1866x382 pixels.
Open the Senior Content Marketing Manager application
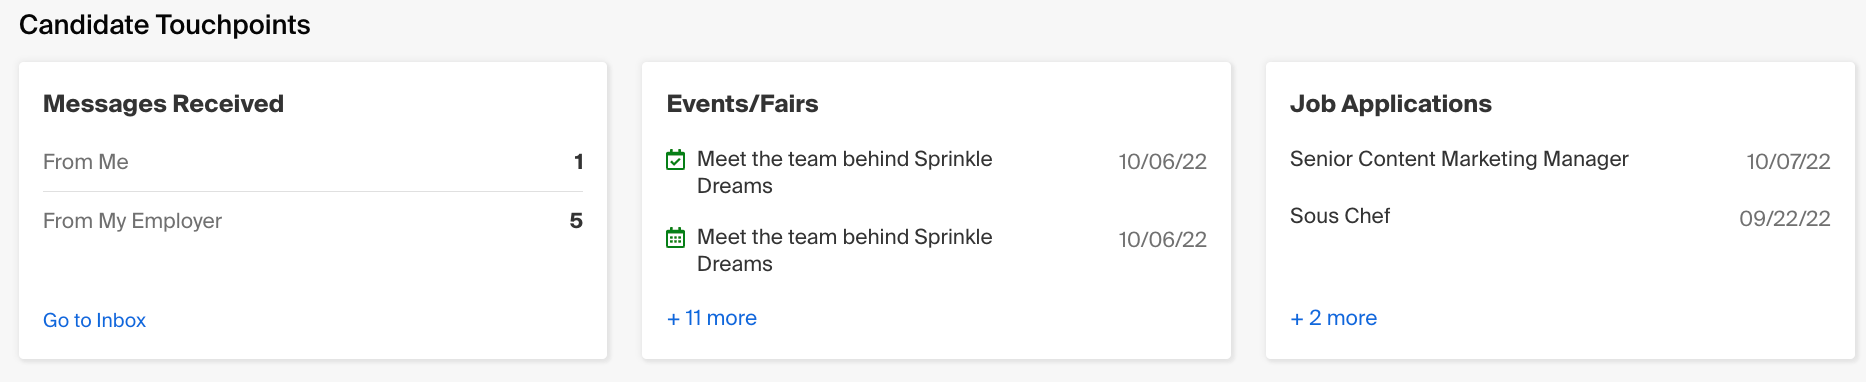coord(1459,159)
